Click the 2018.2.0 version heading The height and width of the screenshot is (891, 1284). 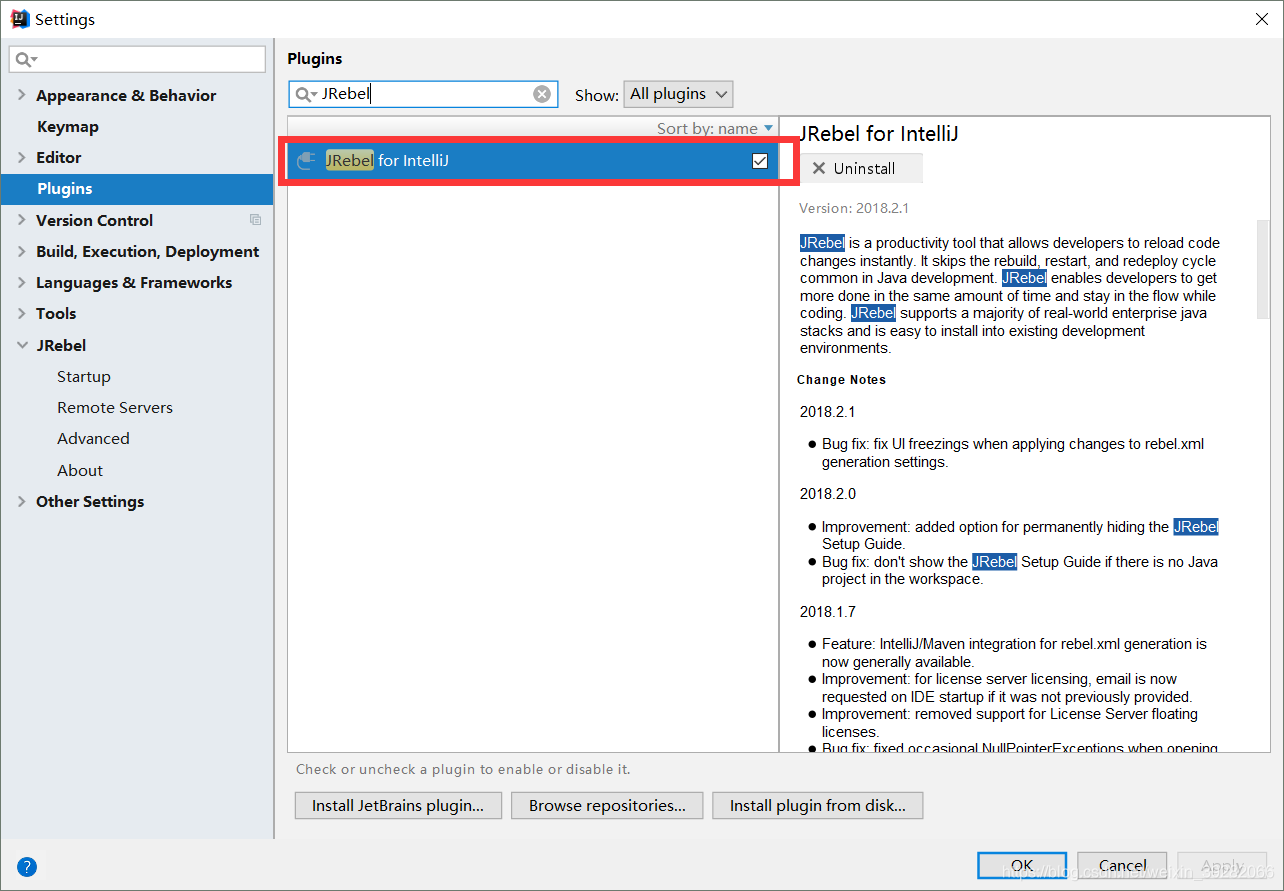pos(828,494)
